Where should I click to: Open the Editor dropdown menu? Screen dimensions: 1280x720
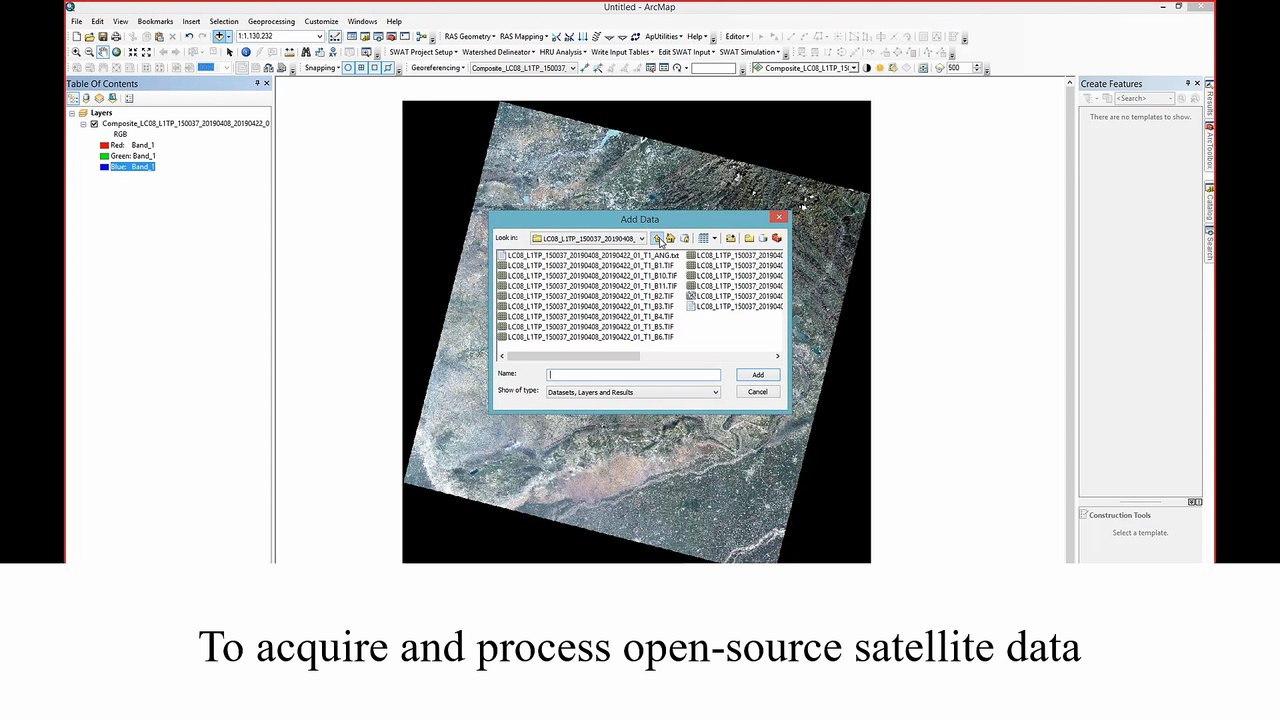pos(737,36)
